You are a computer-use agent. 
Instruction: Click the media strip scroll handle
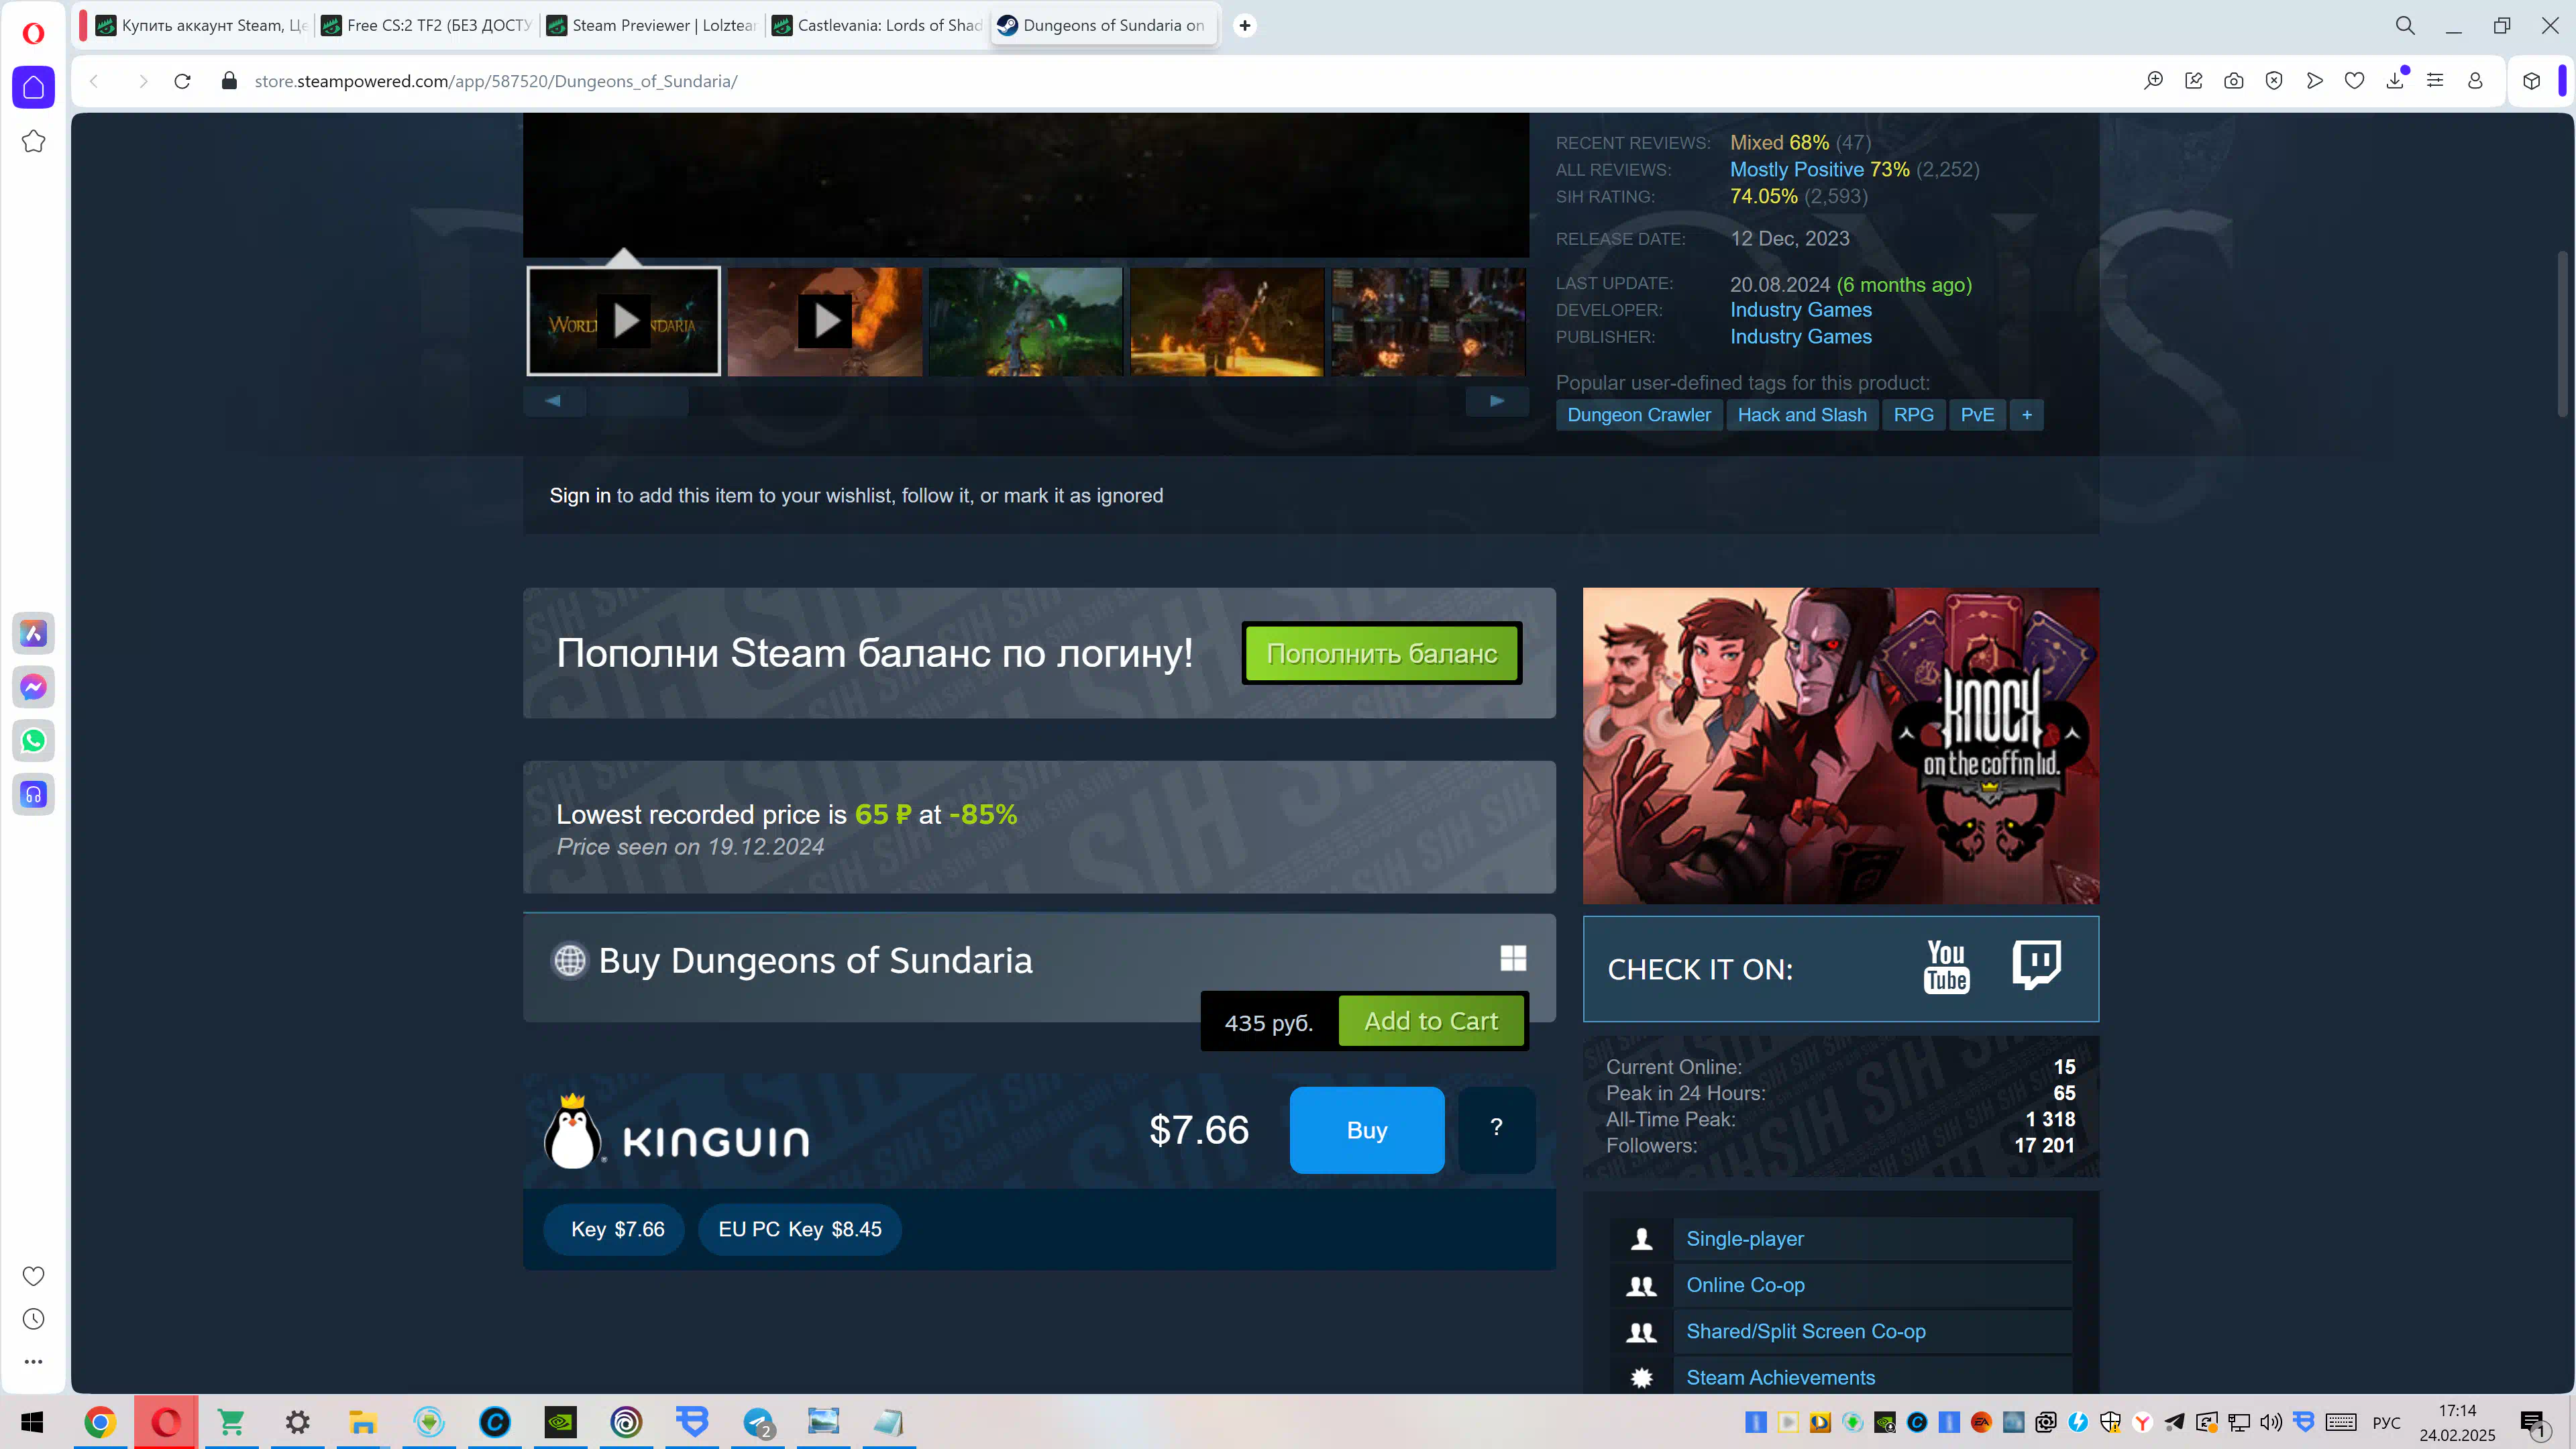[x=639, y=401]
